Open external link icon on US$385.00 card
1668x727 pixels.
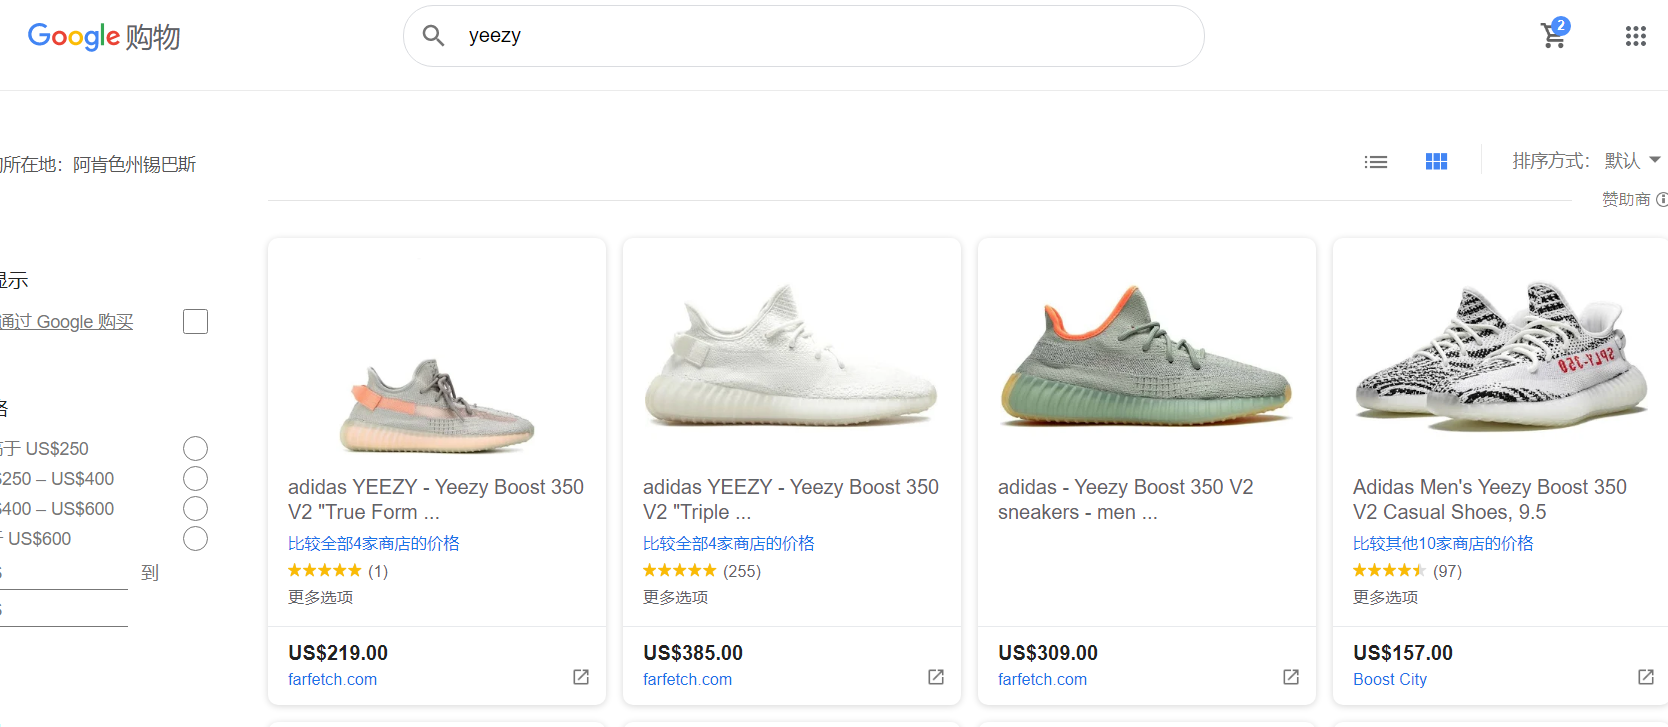(x=935, y=677)
